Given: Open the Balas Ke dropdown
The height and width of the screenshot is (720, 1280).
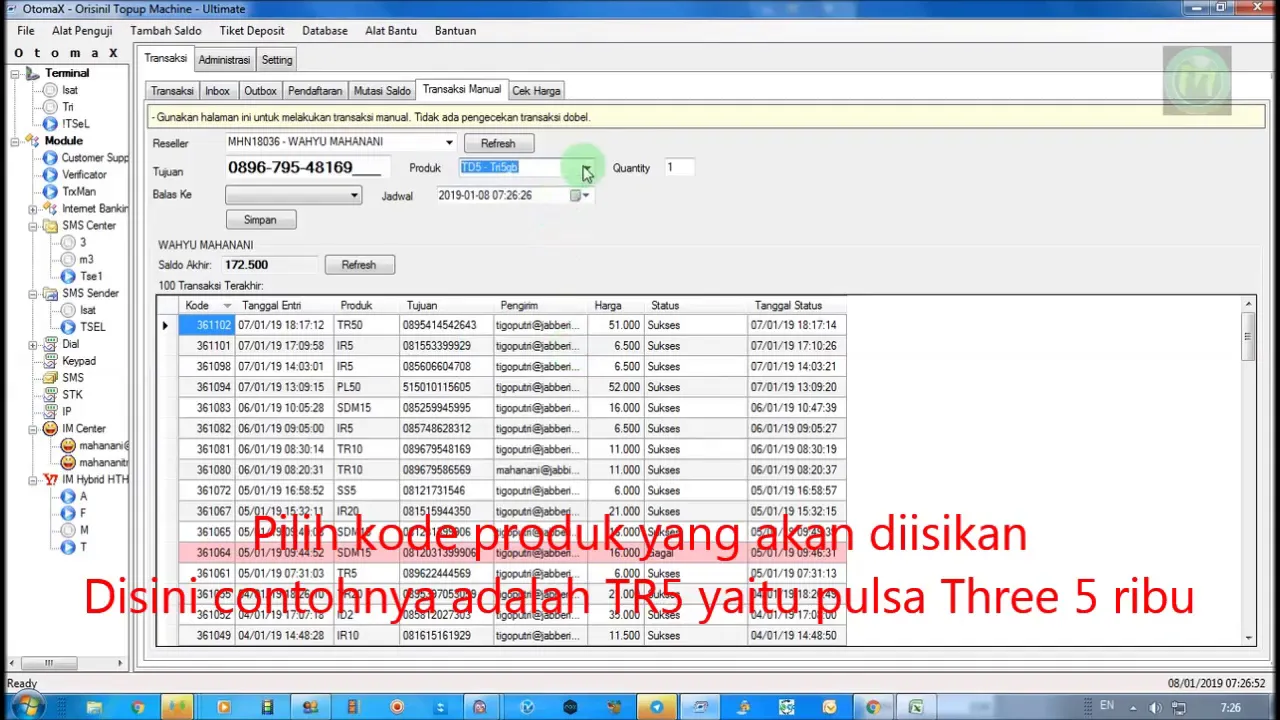Looking at the screenshot, I should click(354, 195).
